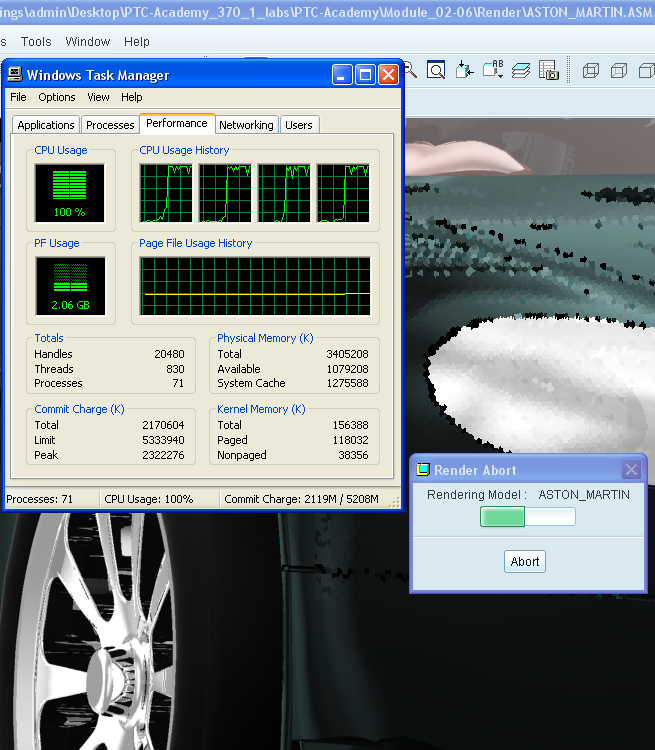Click Commit Charge Peak 2322276
655x750 pixels.
[x=163, y=455]
